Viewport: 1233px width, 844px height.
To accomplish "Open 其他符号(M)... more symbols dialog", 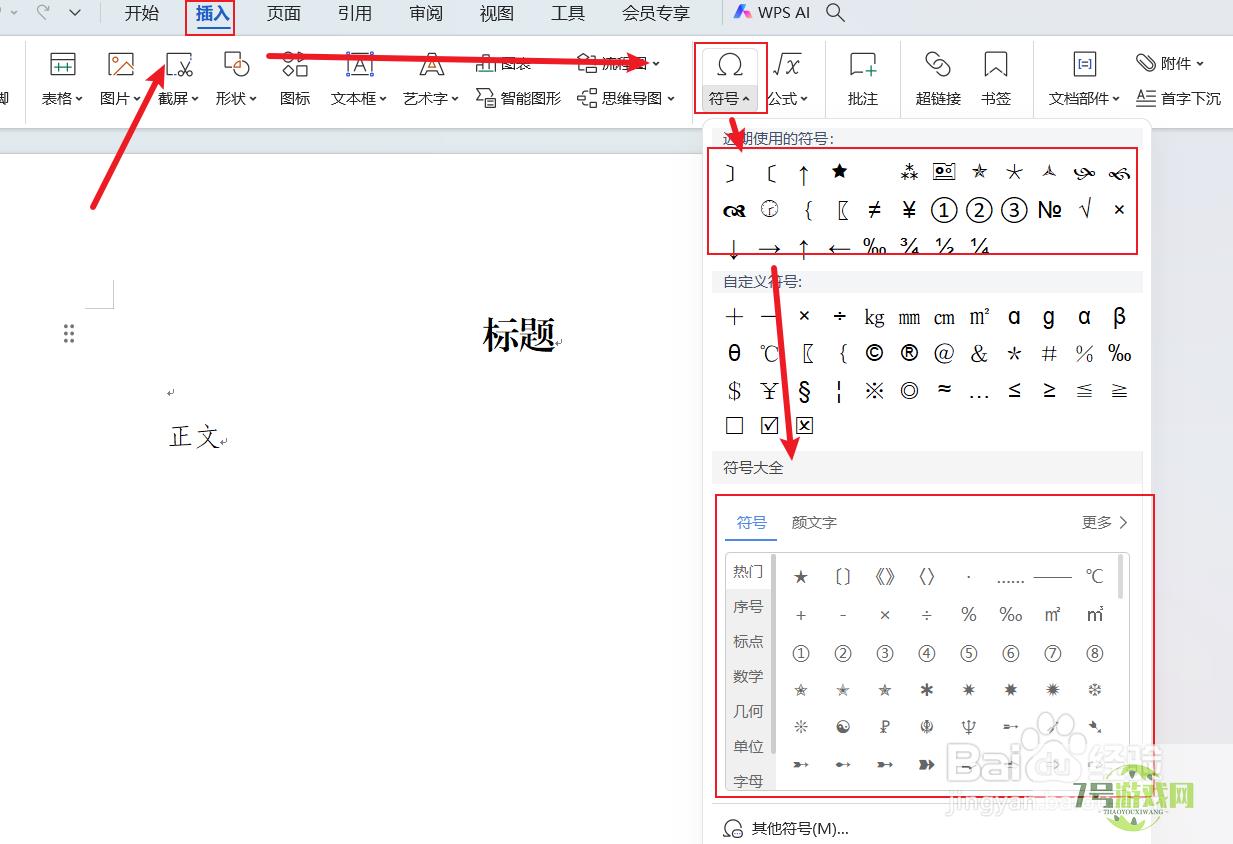I will [x=786, y=828].
